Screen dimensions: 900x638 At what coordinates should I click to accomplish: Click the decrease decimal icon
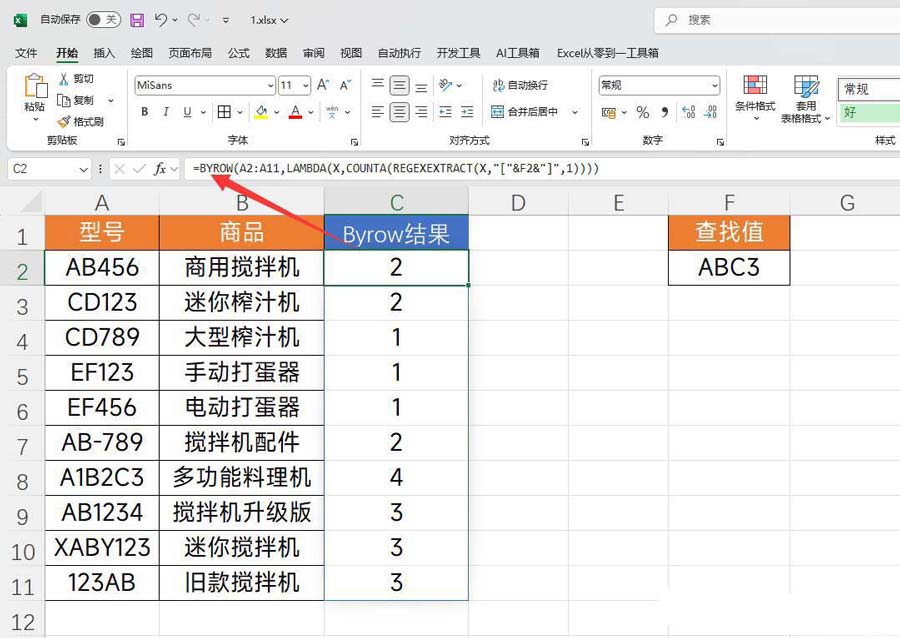711,112
